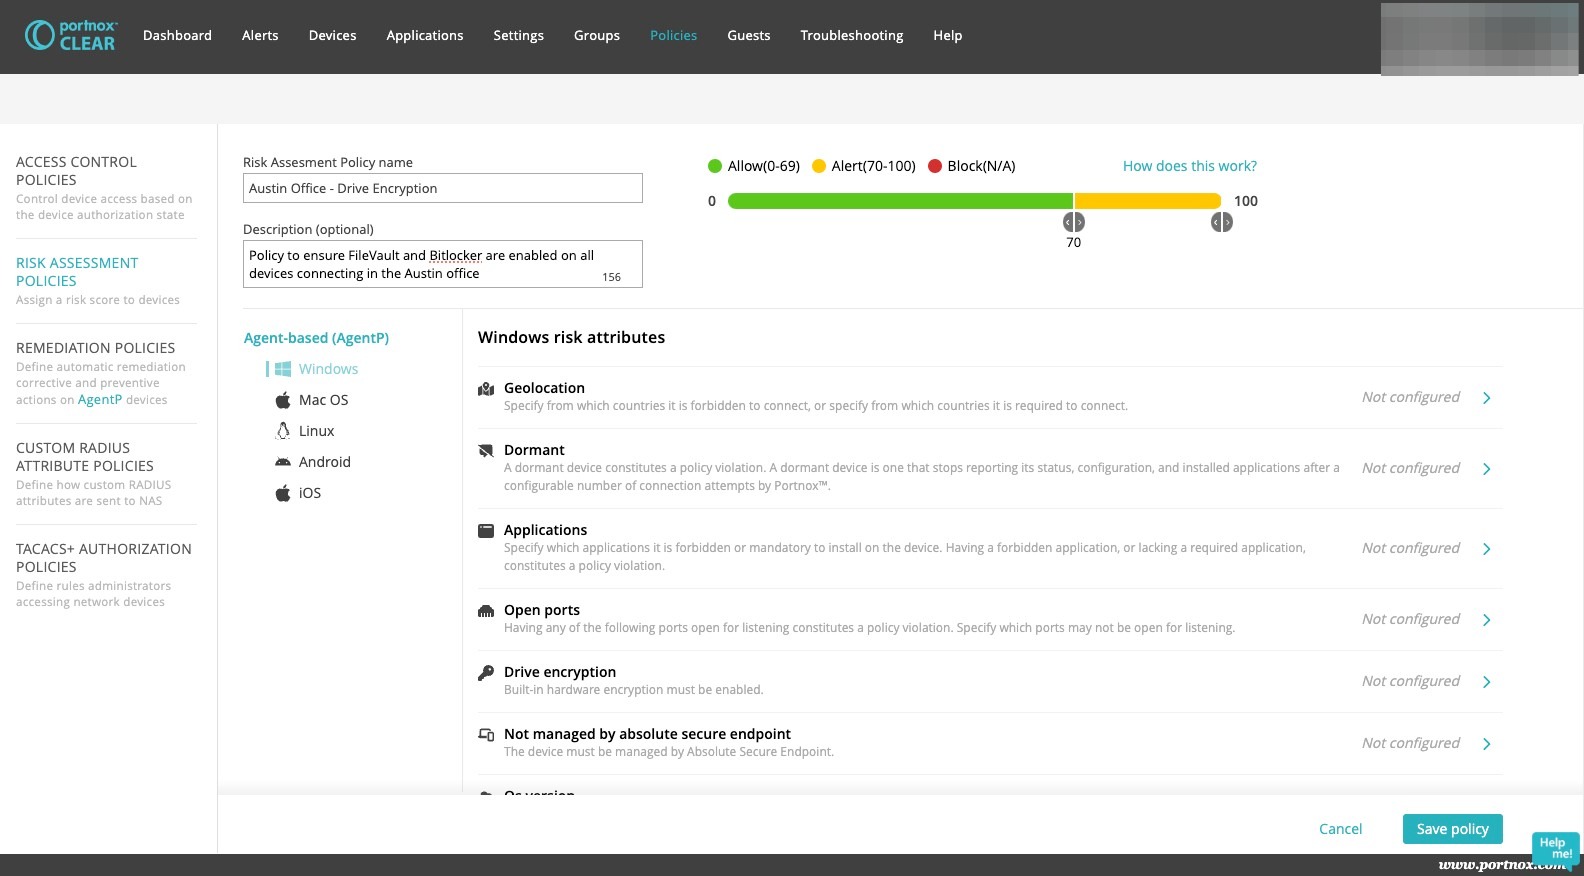Click the Applications window icon
This screenshot has width=1584, height=876.
(x=486, y=531)
